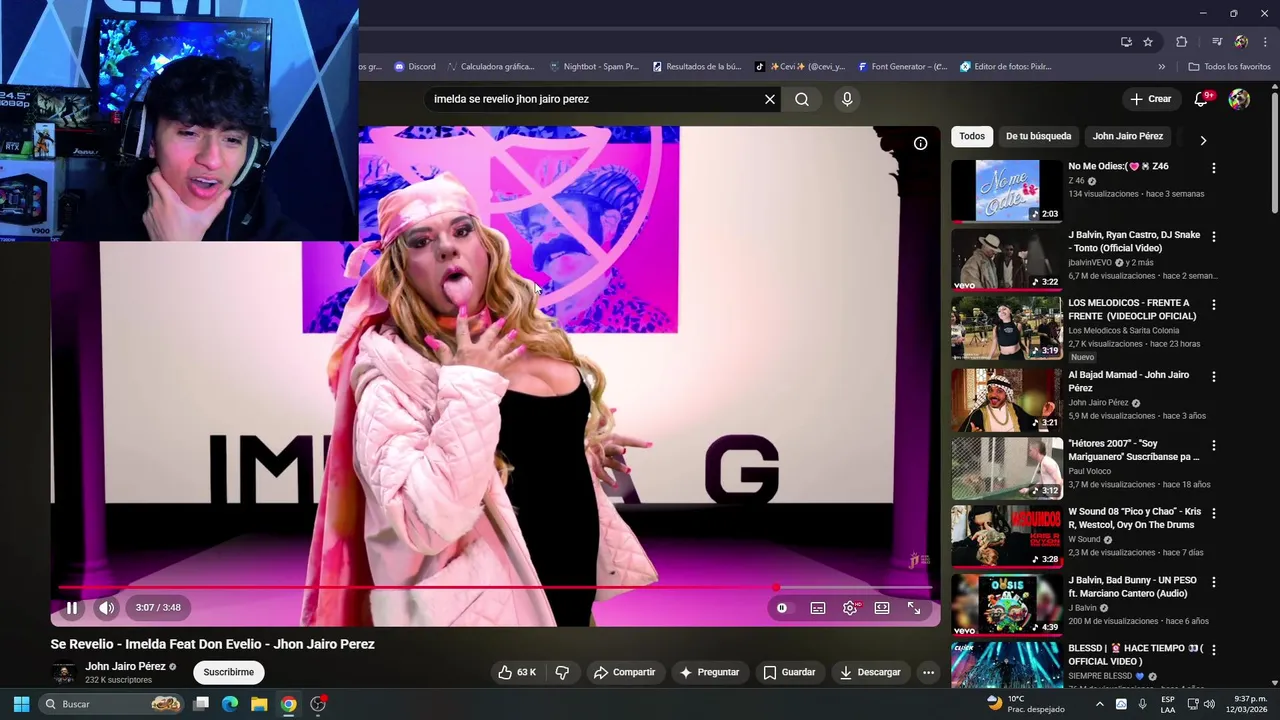Viewport: 1280px width, 720px height.
Task: Open options for Los Melodicos video
Action: pos(1214,305)
